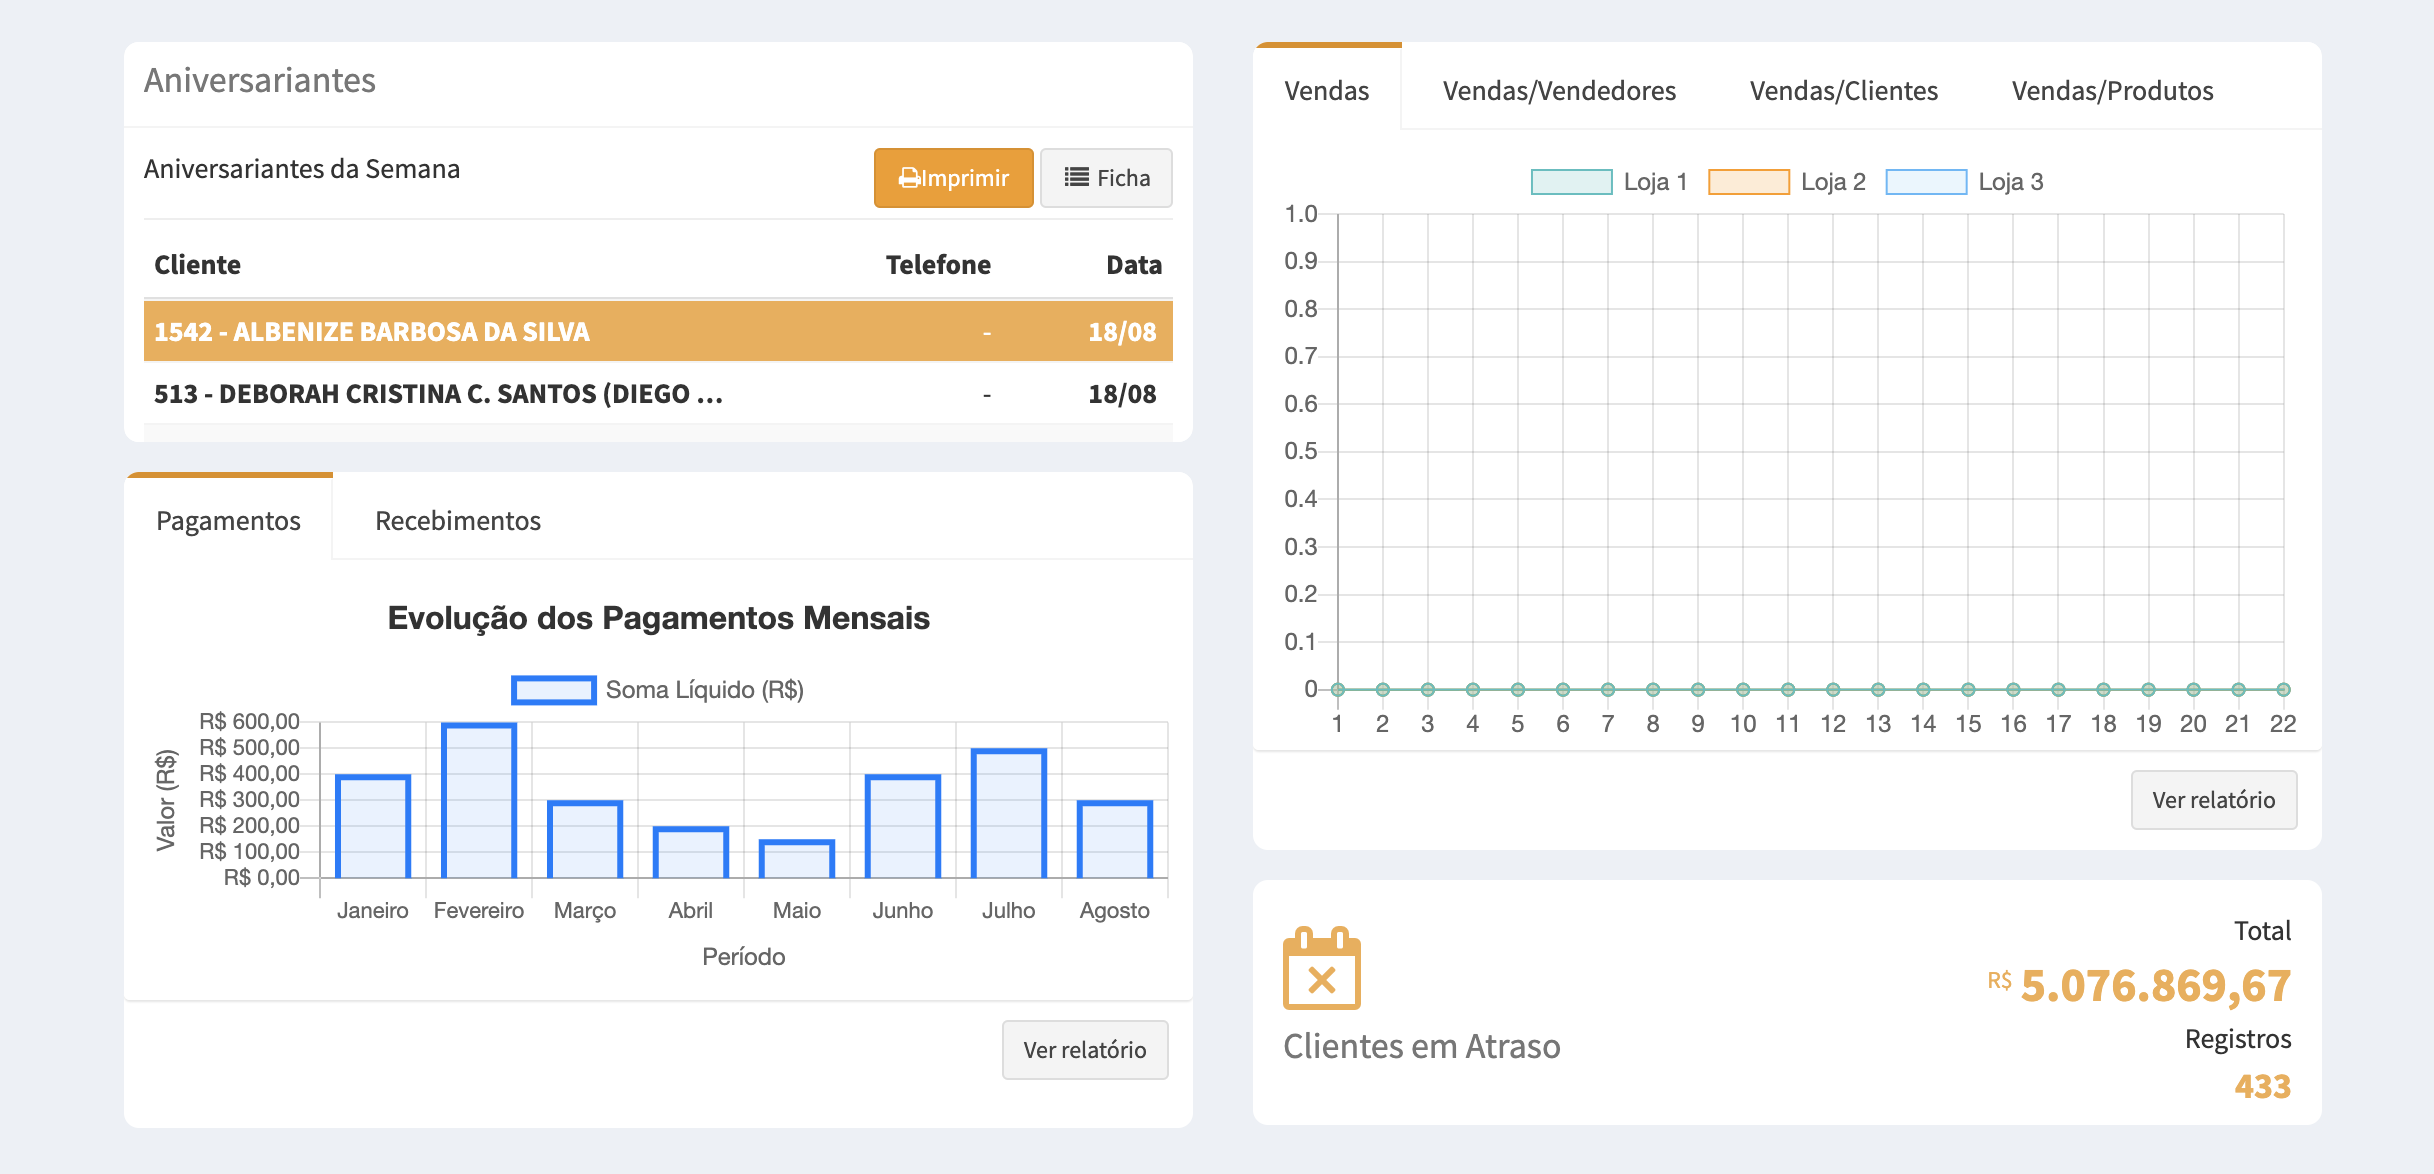2434x1174 pixels.
Task: Click the calendar icon for Clientes em Atraso
Action: point(1321,969)
